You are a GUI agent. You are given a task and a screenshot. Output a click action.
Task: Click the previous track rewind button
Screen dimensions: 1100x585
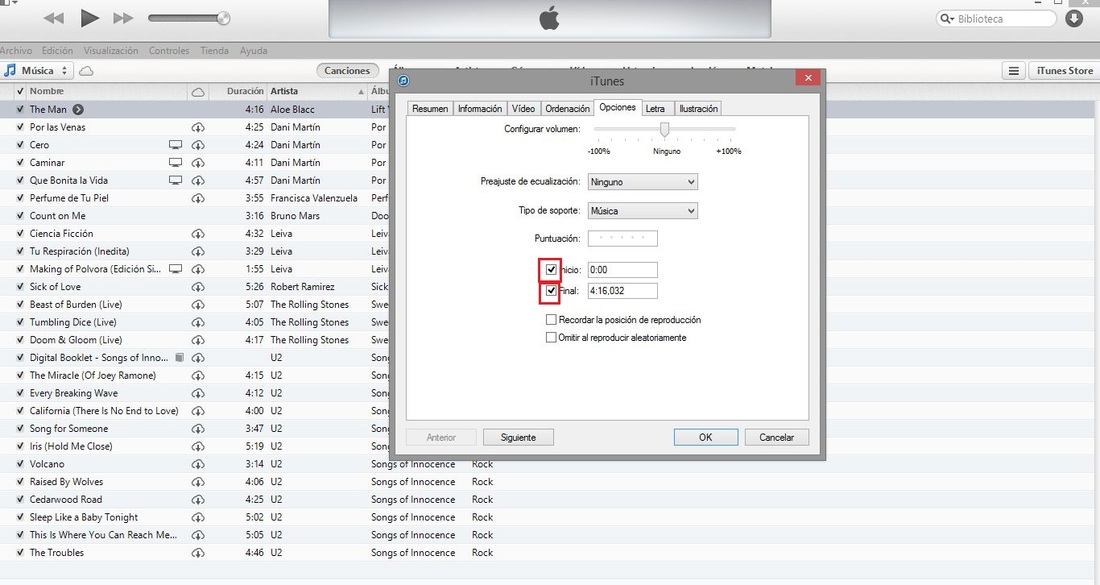[54, 18]
